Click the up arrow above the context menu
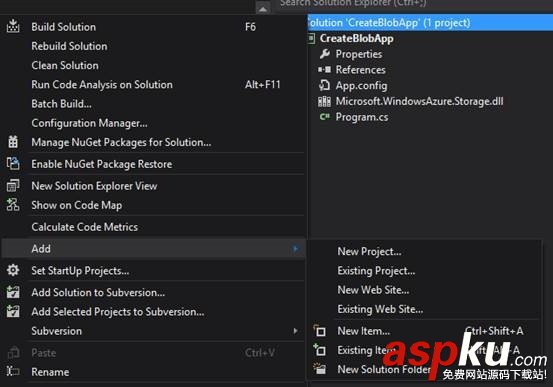 pyautogui.click(x=263, y=8)
